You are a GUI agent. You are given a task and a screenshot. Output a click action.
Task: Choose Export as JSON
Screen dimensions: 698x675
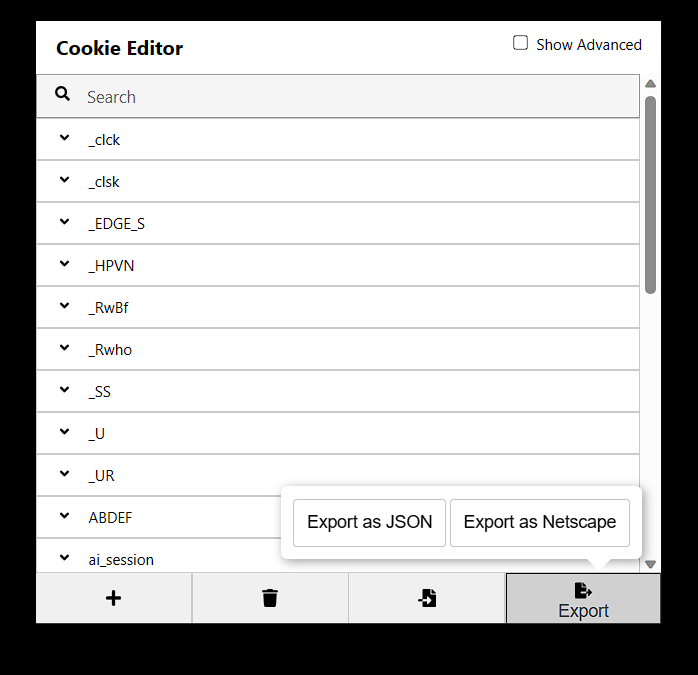coord(369,522)
